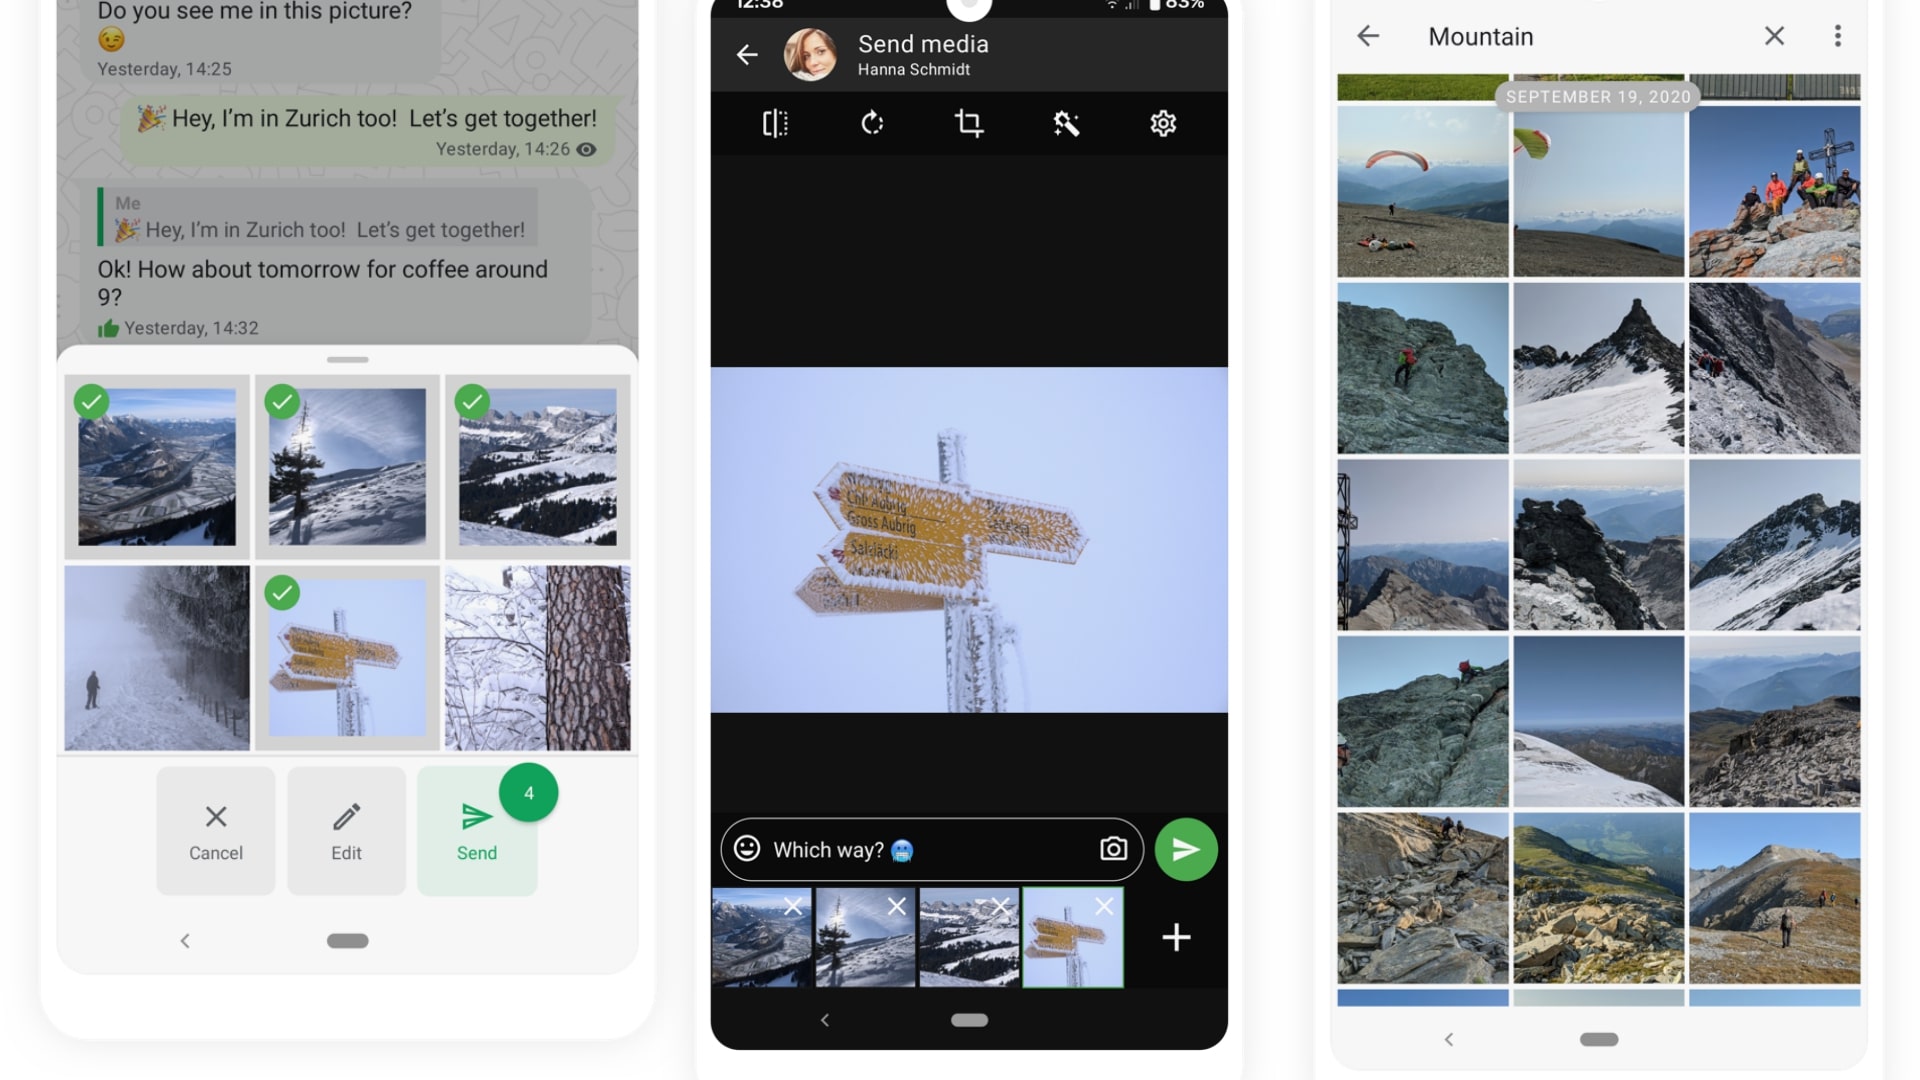Open the green paraglider sky photo

pyautogui.click(x=1599, y=191)
